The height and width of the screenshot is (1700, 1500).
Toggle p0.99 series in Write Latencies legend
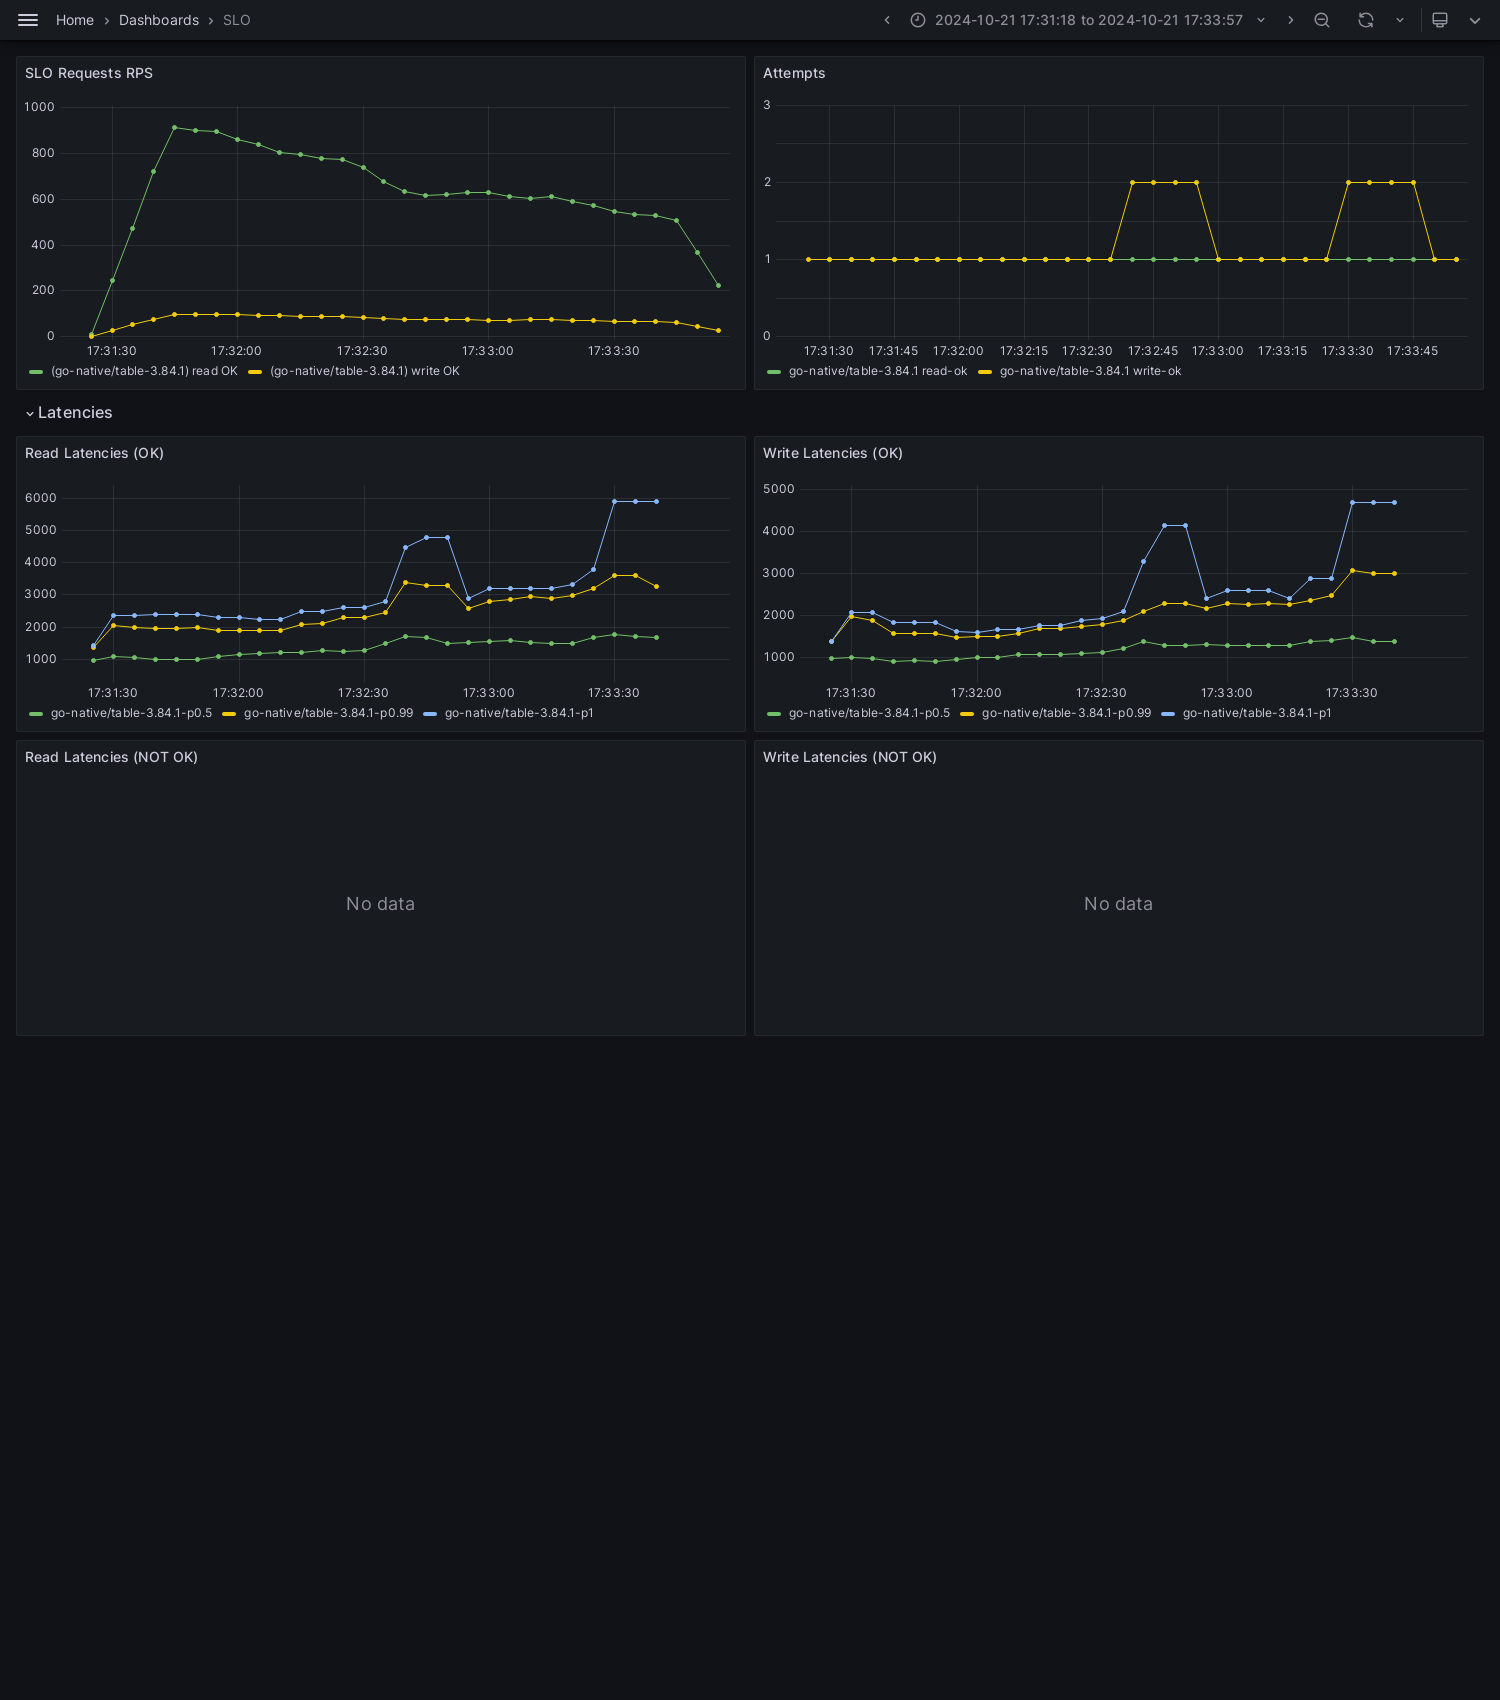(x=1066, y=713)
